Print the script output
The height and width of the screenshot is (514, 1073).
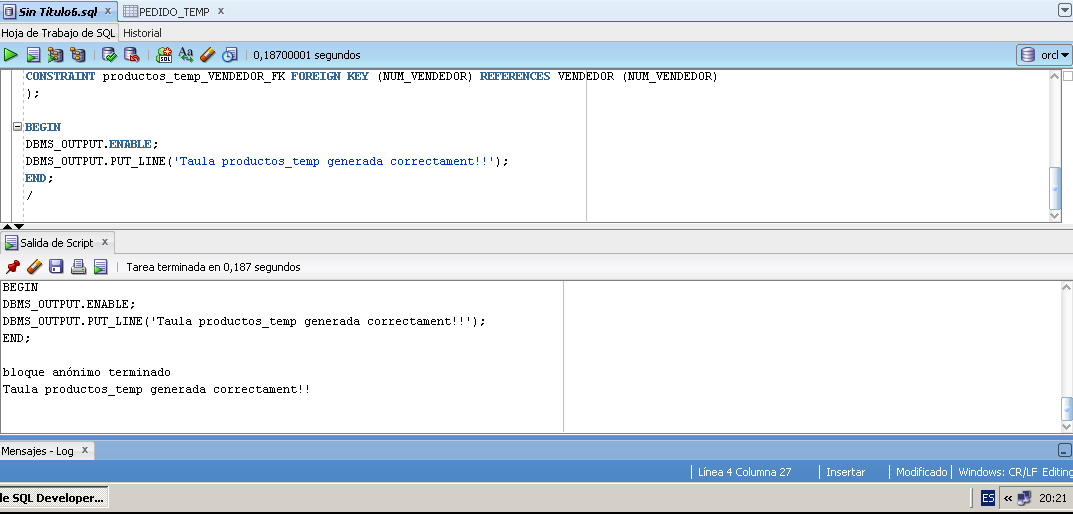79,267
